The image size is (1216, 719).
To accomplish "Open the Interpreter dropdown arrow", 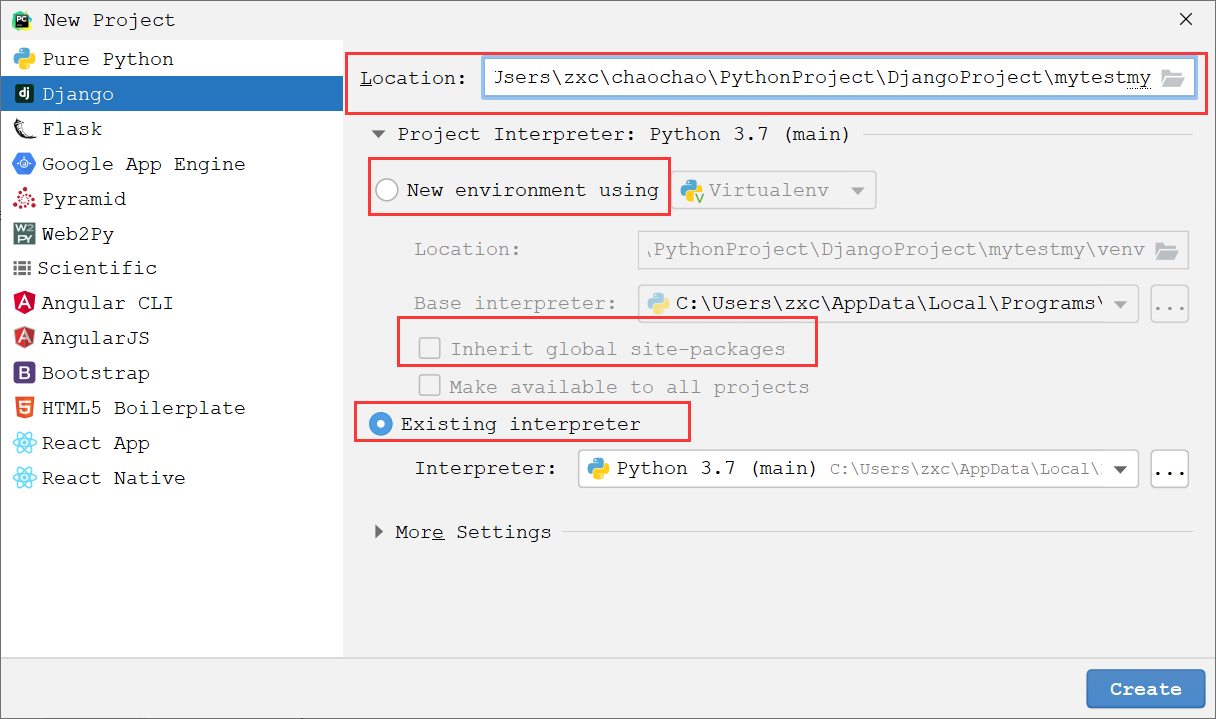I will (x=1120, y=468).
